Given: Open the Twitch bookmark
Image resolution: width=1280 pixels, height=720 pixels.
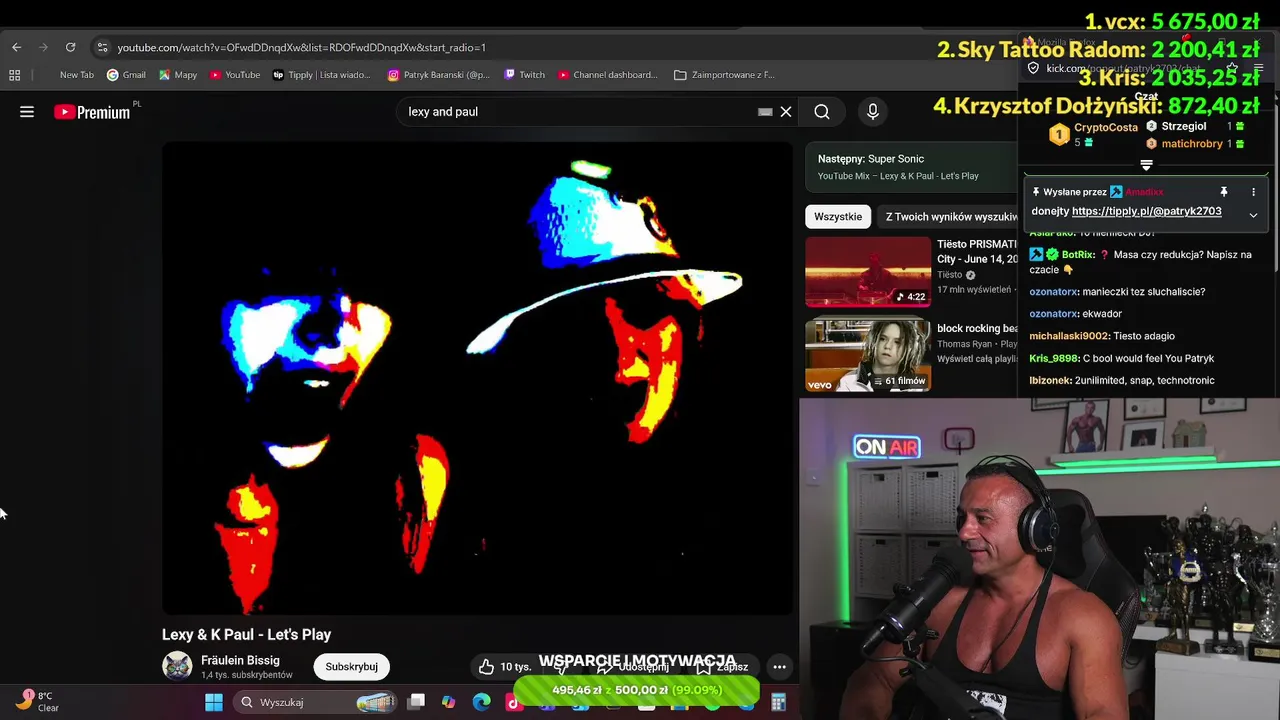Looking at the screenshot, I should [x=524, y=75].
